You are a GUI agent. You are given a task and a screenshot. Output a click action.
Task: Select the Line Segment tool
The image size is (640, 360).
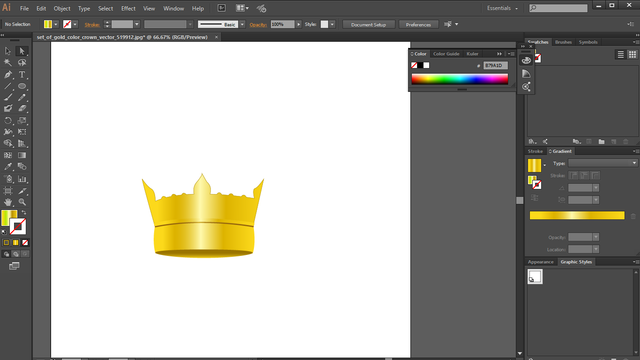(8, 86)
